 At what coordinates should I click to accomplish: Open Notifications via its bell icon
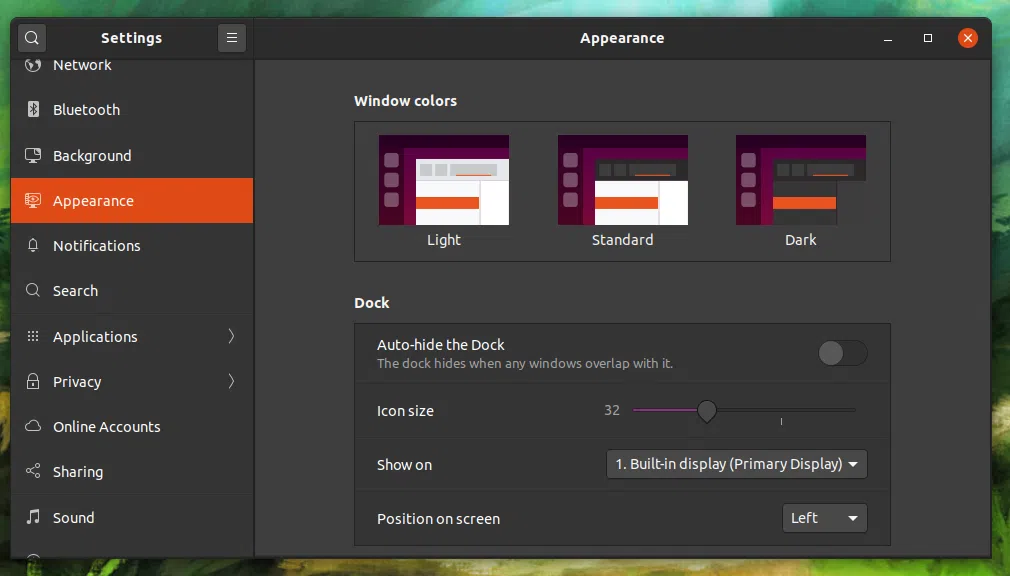[x=33, y=246]
